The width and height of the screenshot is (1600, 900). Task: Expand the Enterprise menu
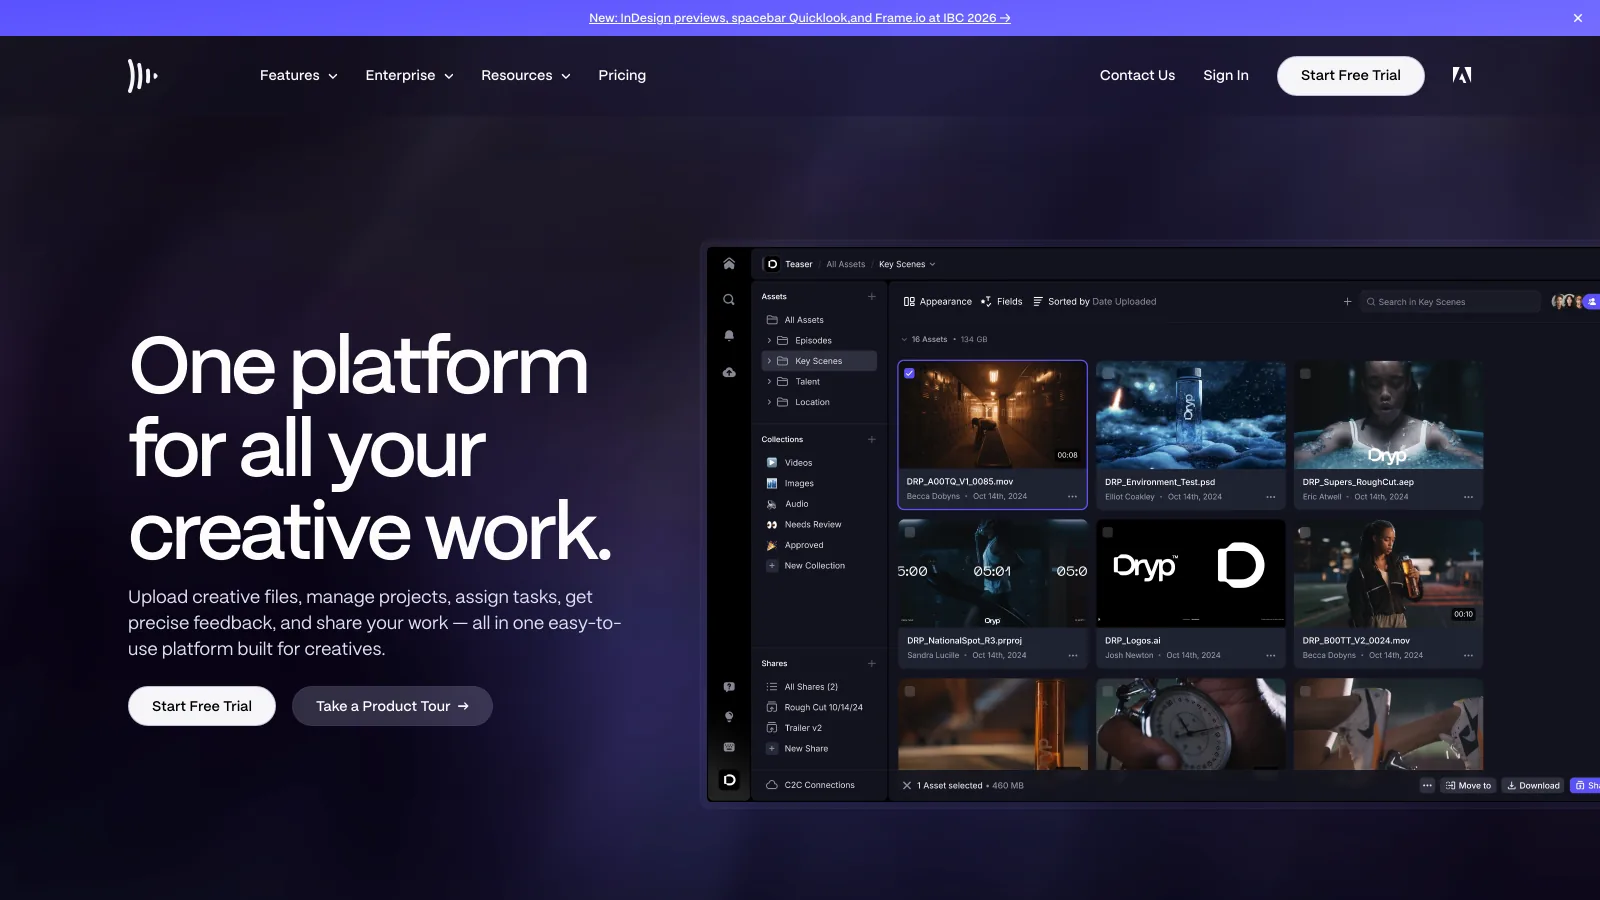click(409, 75)
